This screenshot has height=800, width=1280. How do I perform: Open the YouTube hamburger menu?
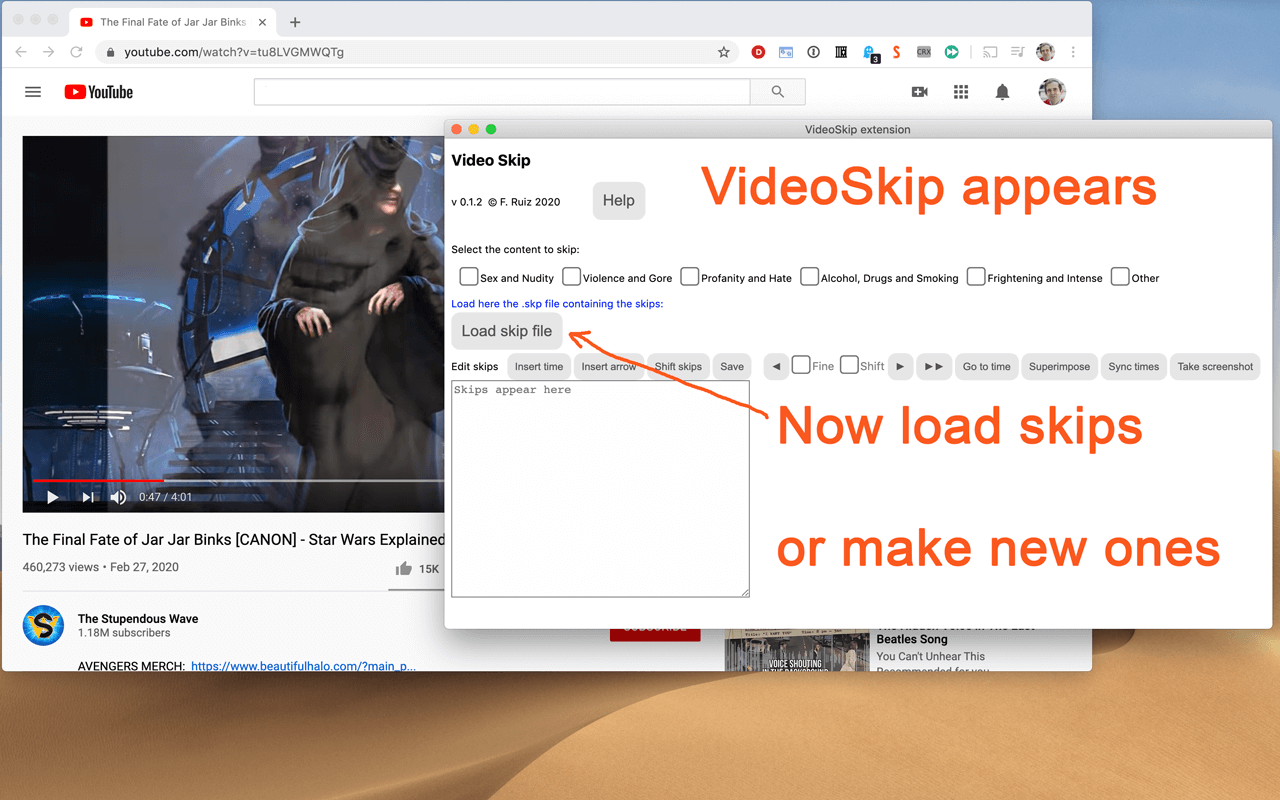tap(32, 91)
